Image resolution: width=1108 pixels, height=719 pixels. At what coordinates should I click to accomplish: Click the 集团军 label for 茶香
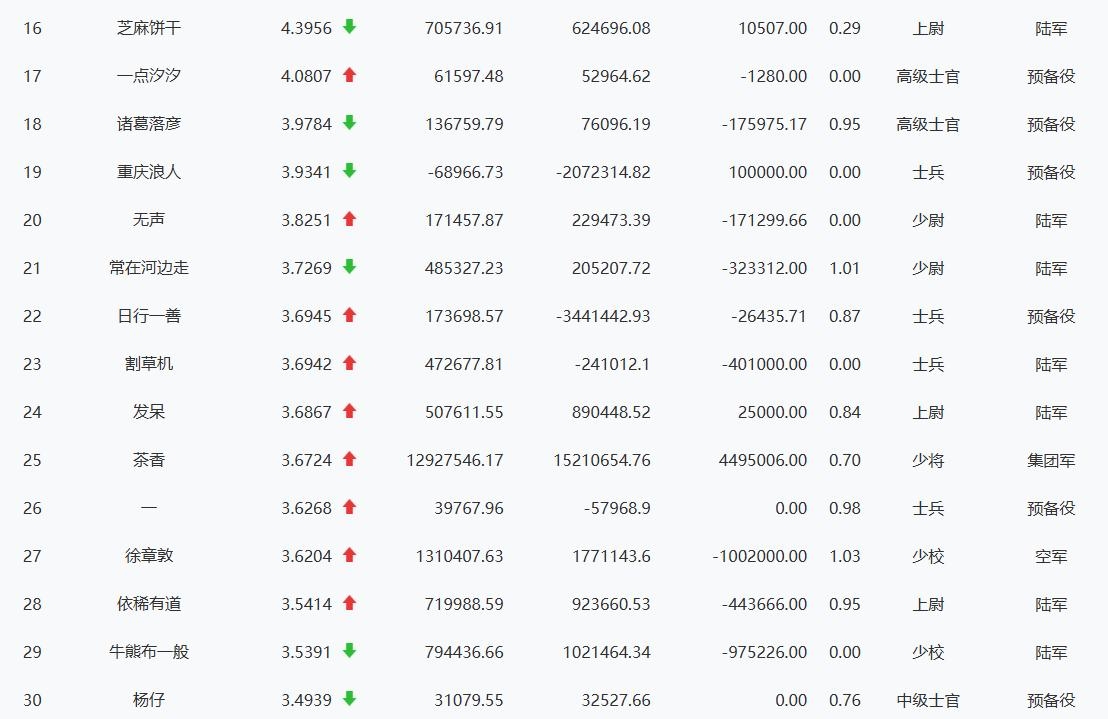1051,460
